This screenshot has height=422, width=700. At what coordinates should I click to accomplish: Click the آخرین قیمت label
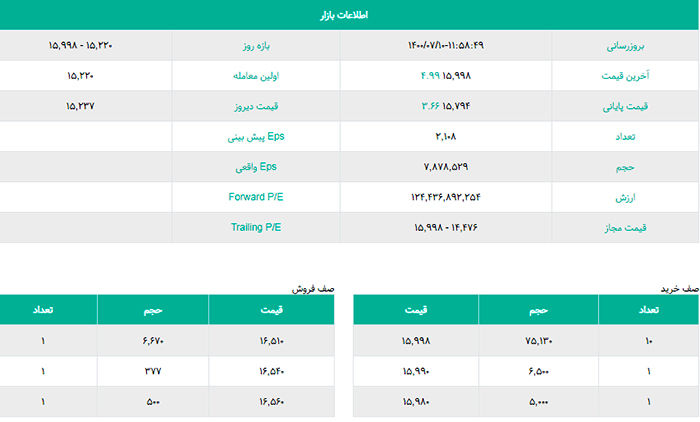pos(625,76)
